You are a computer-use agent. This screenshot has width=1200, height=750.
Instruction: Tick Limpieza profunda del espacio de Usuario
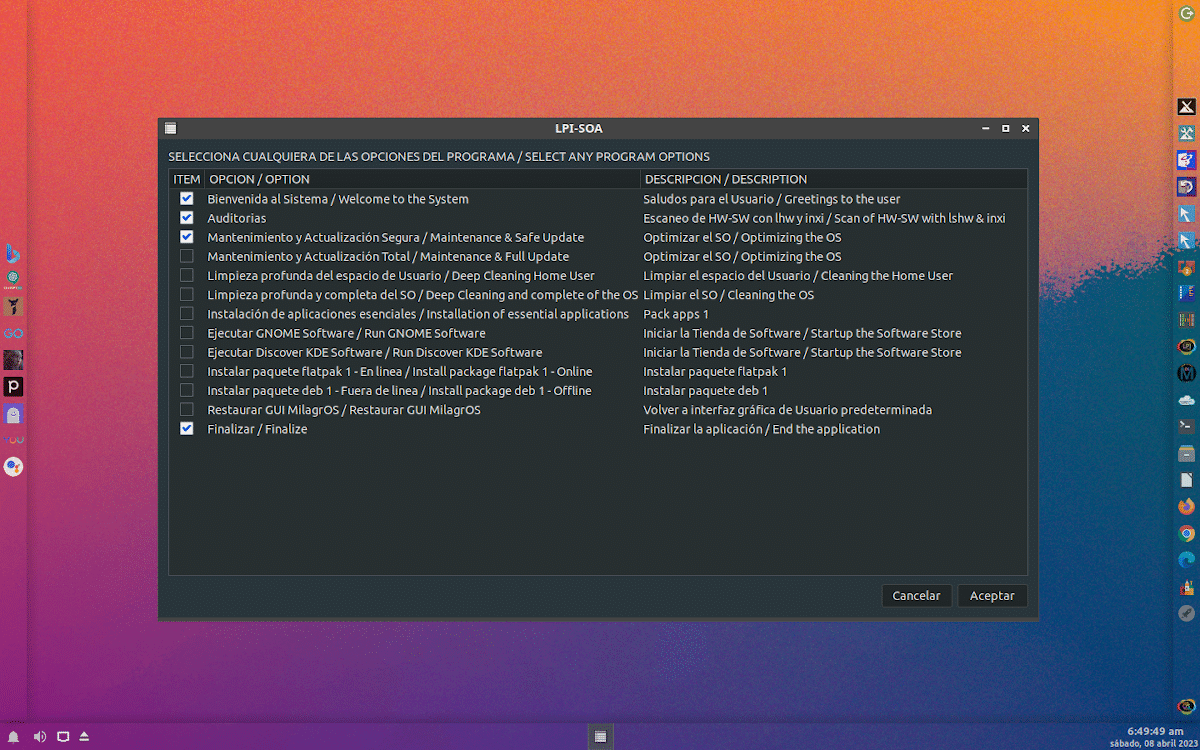click(x=187, y=275)
